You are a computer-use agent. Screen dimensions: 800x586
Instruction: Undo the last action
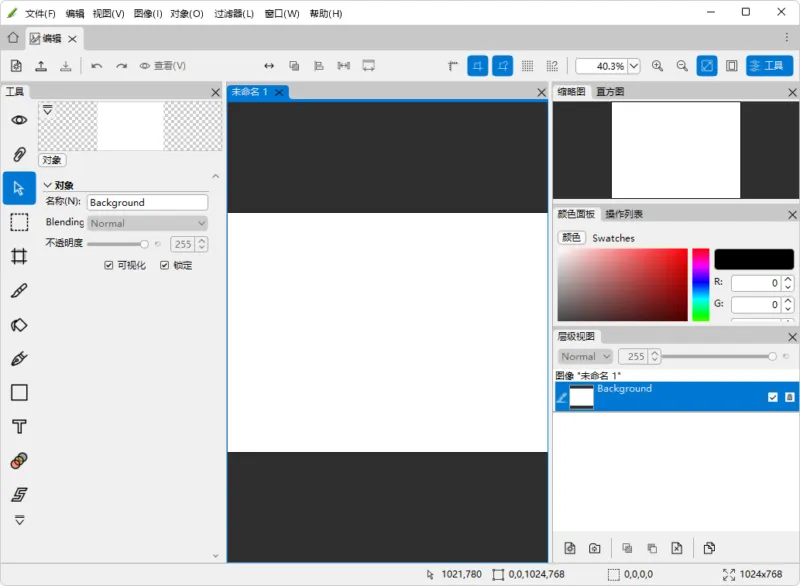pos(97,66)
